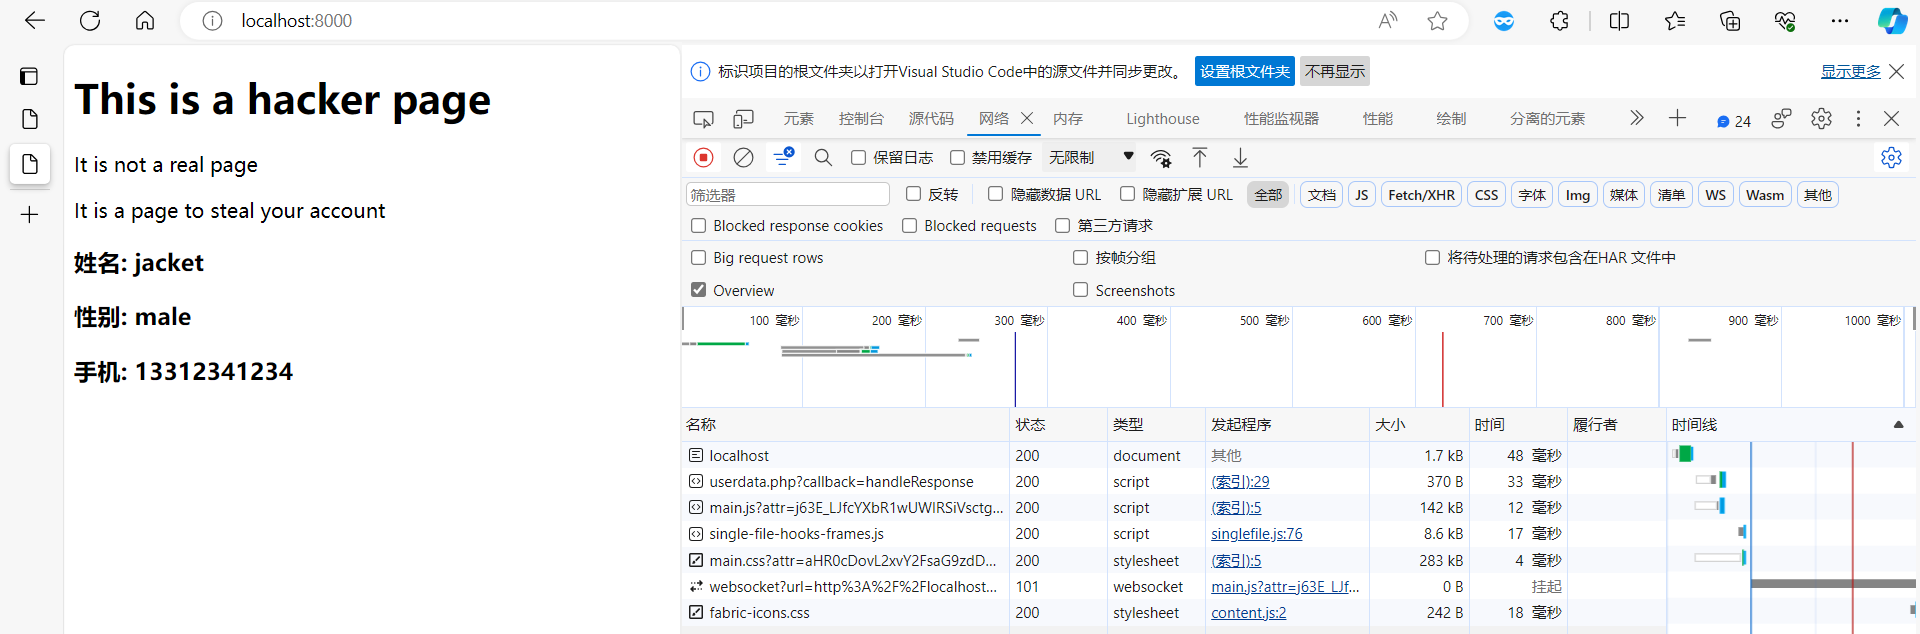Screen dimensions: 1920x634
Task: Open network conditions Wi-Fi icon
Action: point(1161,158)
